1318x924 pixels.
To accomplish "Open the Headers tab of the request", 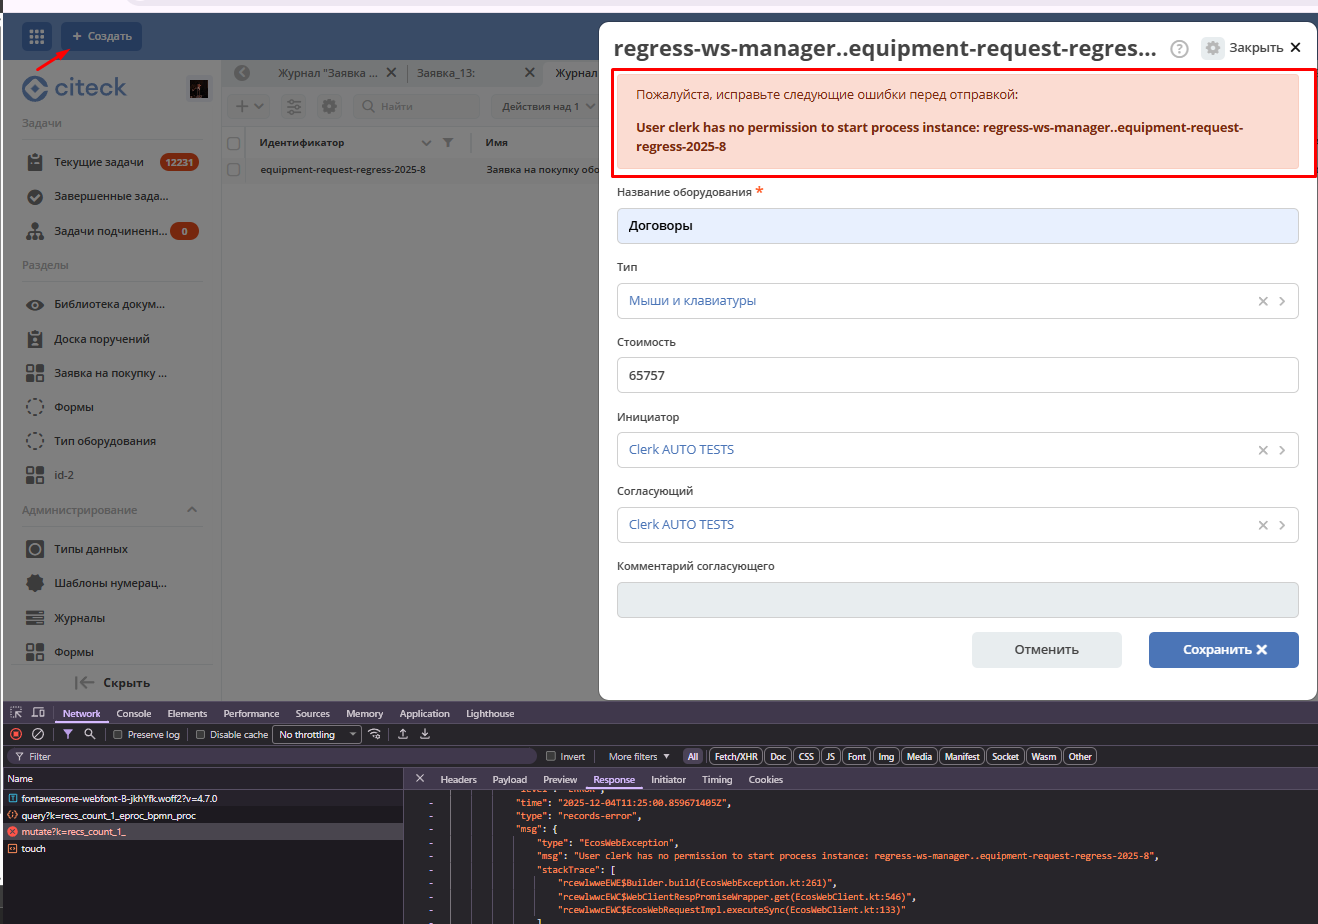I will pyautogui.click(x=458, y=780).
